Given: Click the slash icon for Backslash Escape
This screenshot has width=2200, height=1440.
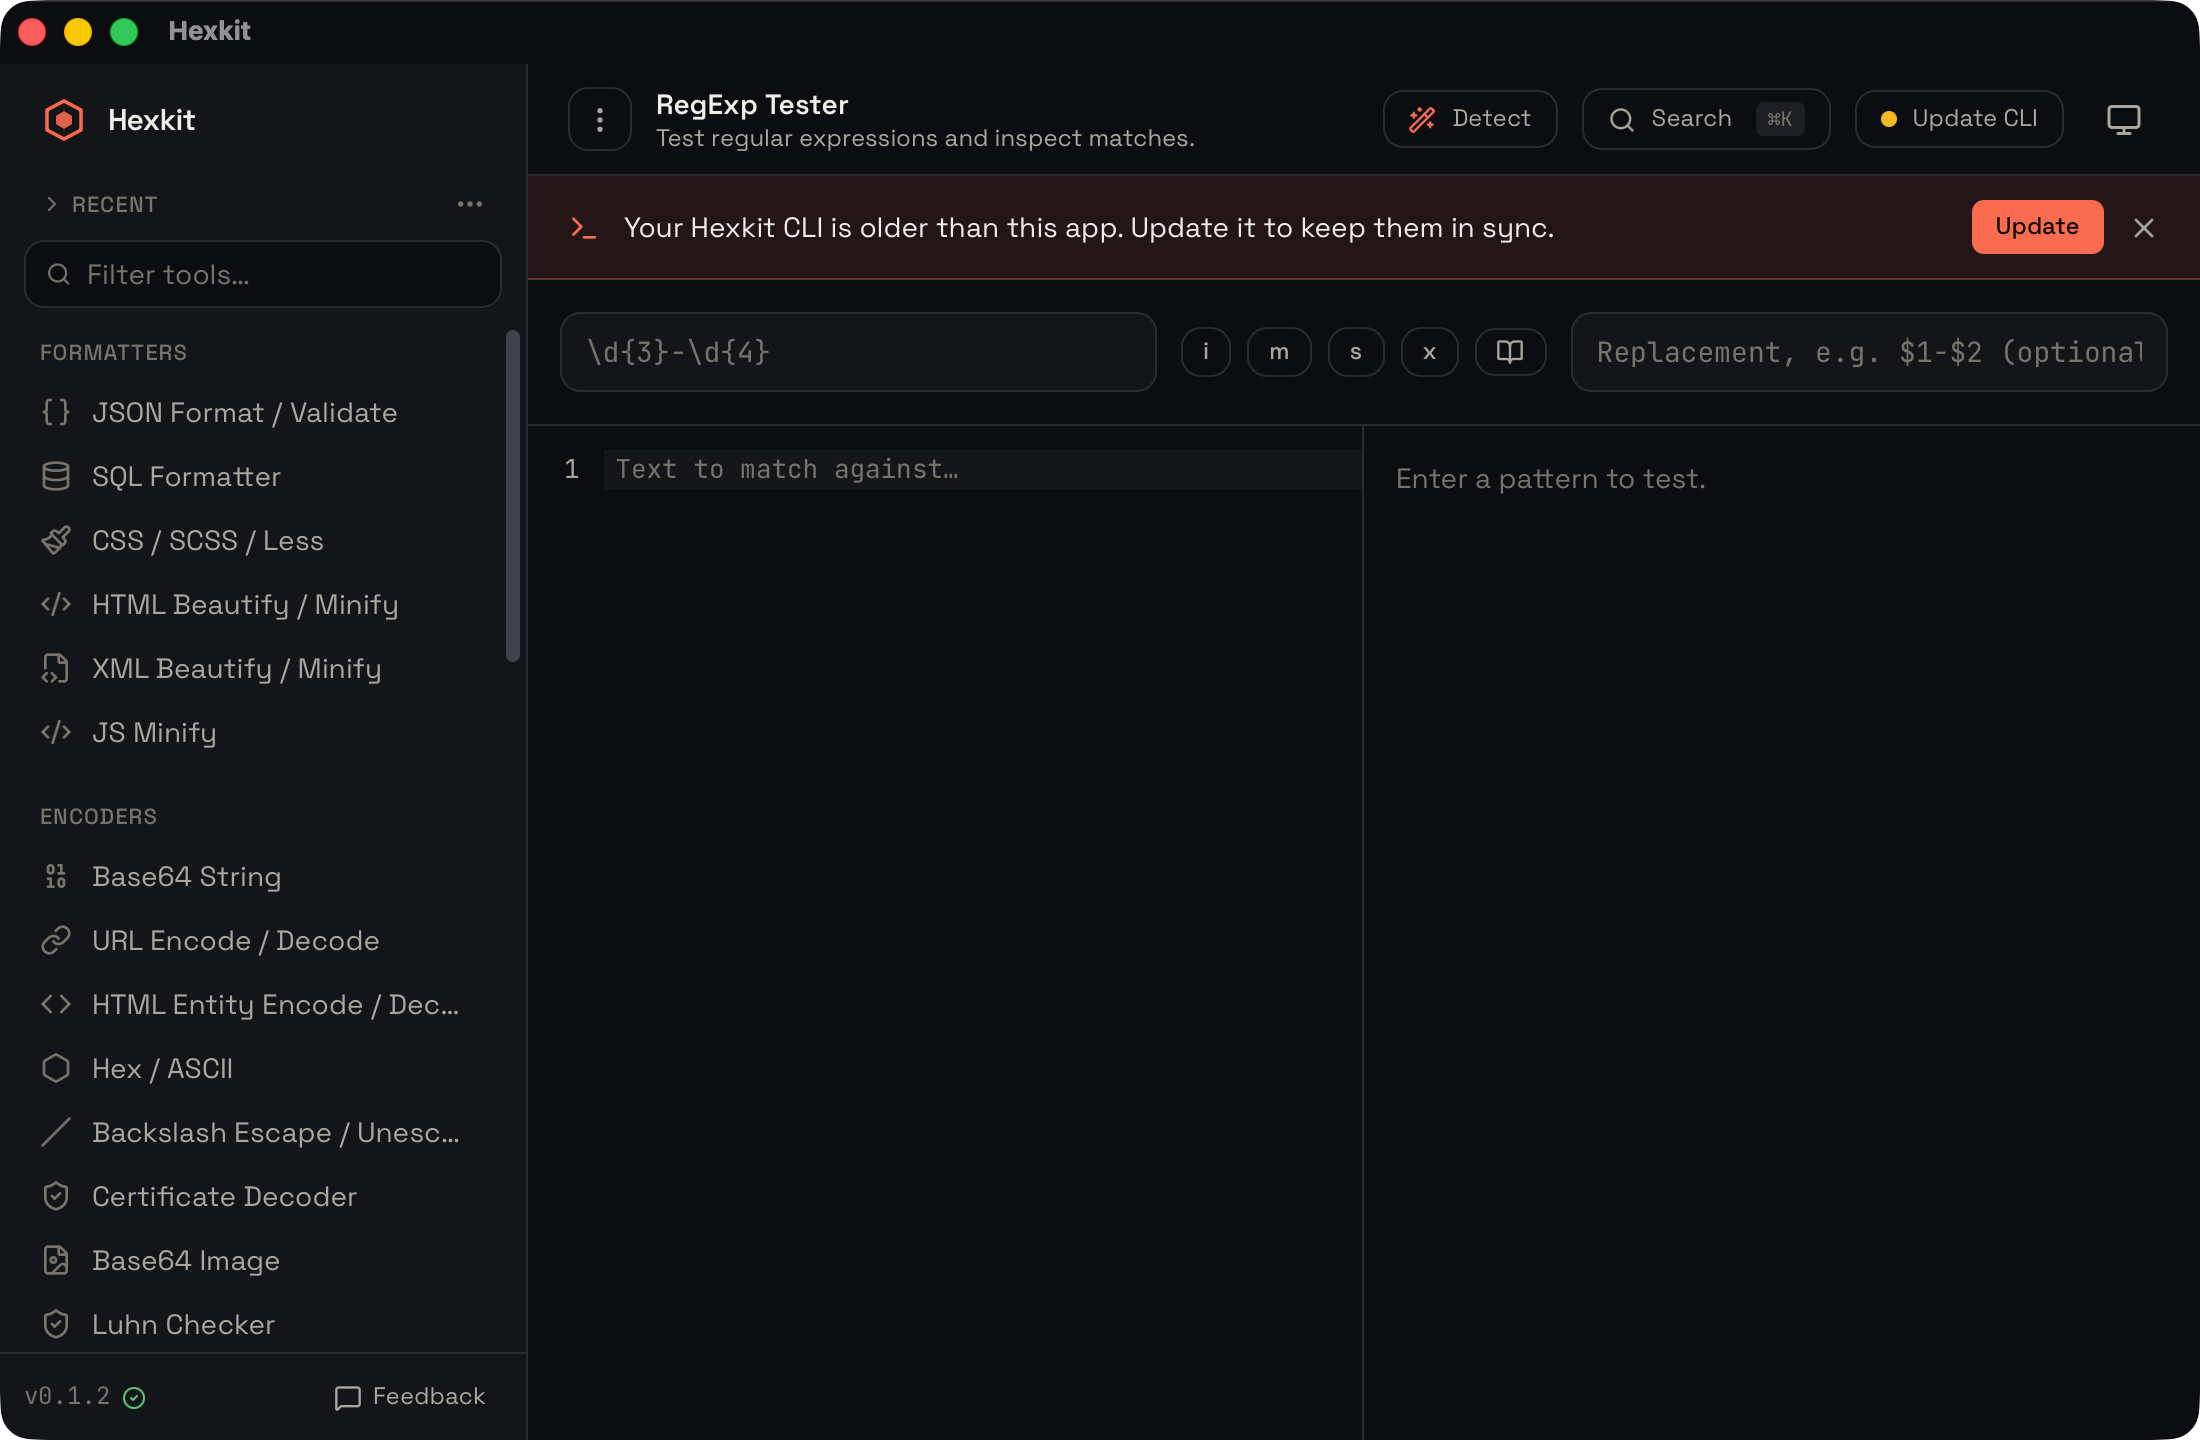Looking at the screenshot, I should (x=56, y=1132).
